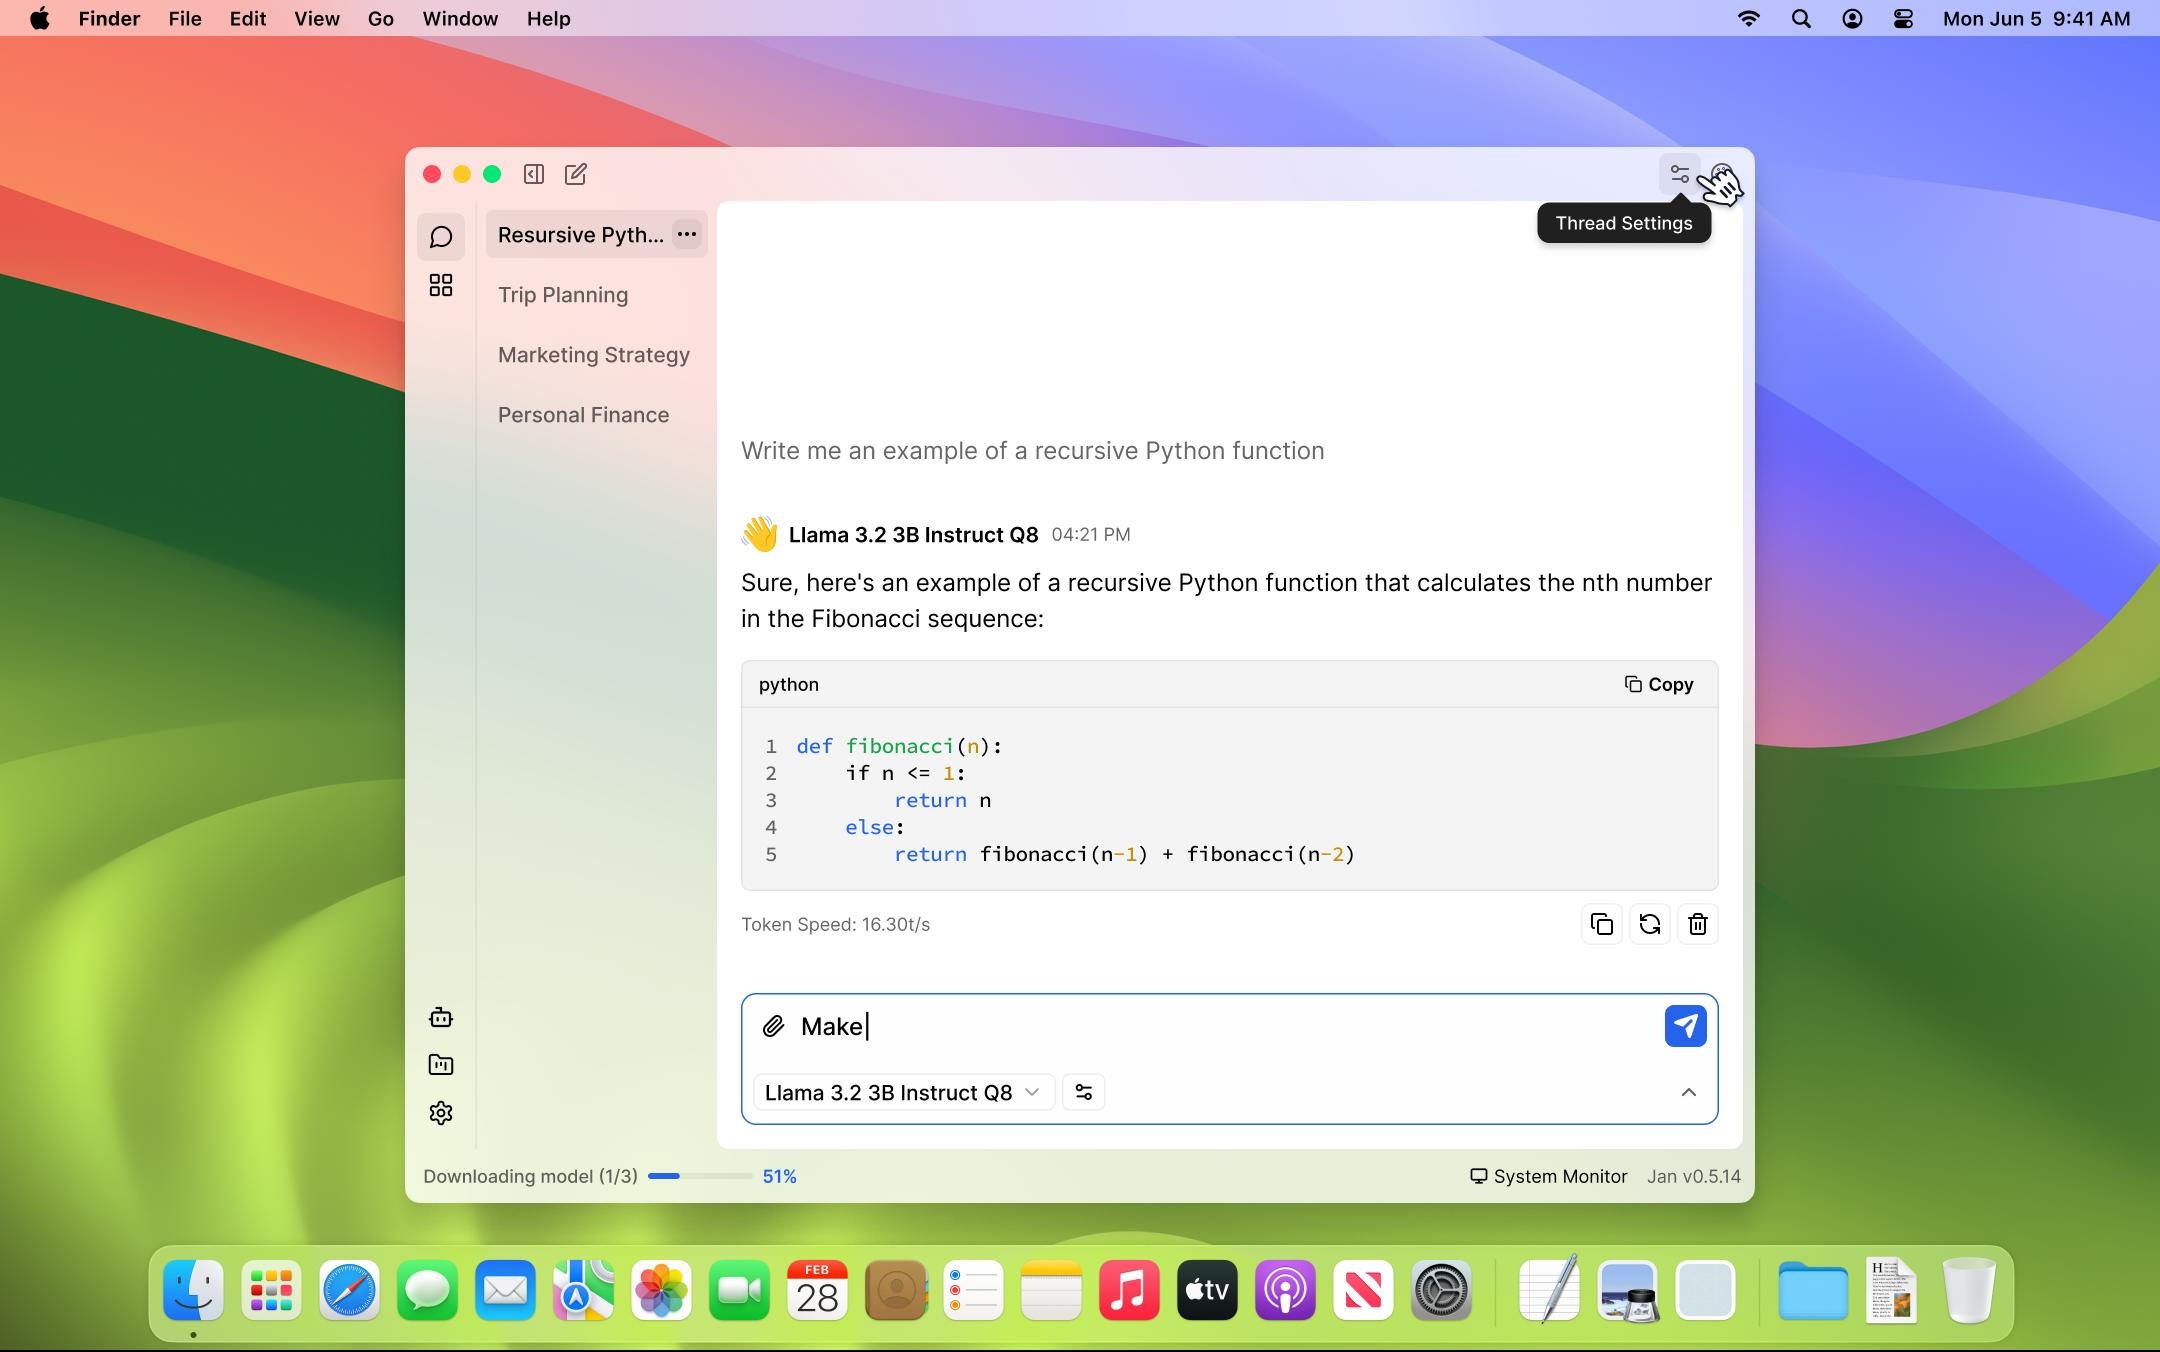Open the Go menu
The image size is (2160, 1352).
[380, 18]
